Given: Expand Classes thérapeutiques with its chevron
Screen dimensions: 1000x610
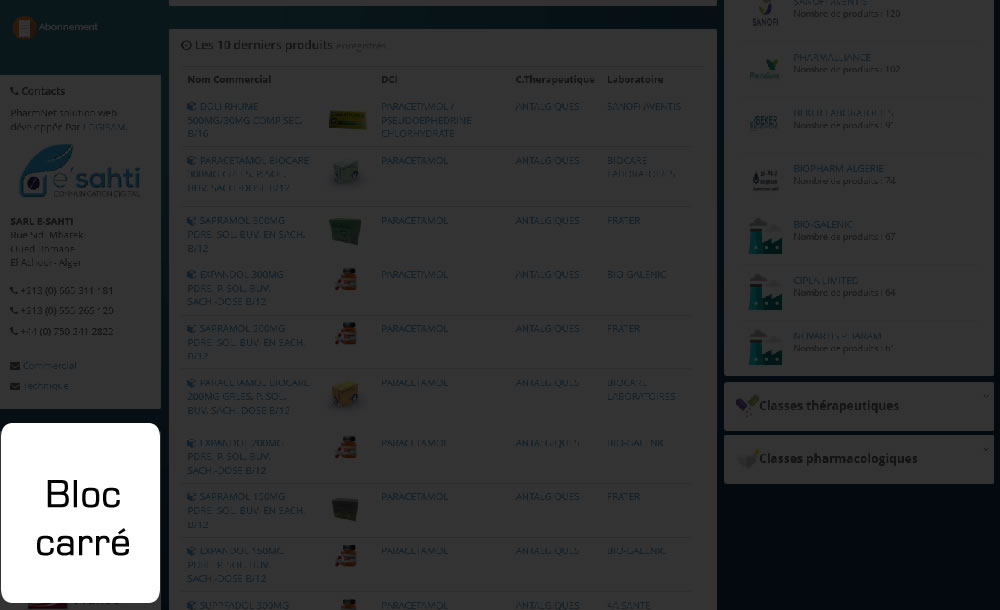Looking at the screenshot, I should point(986,396).
